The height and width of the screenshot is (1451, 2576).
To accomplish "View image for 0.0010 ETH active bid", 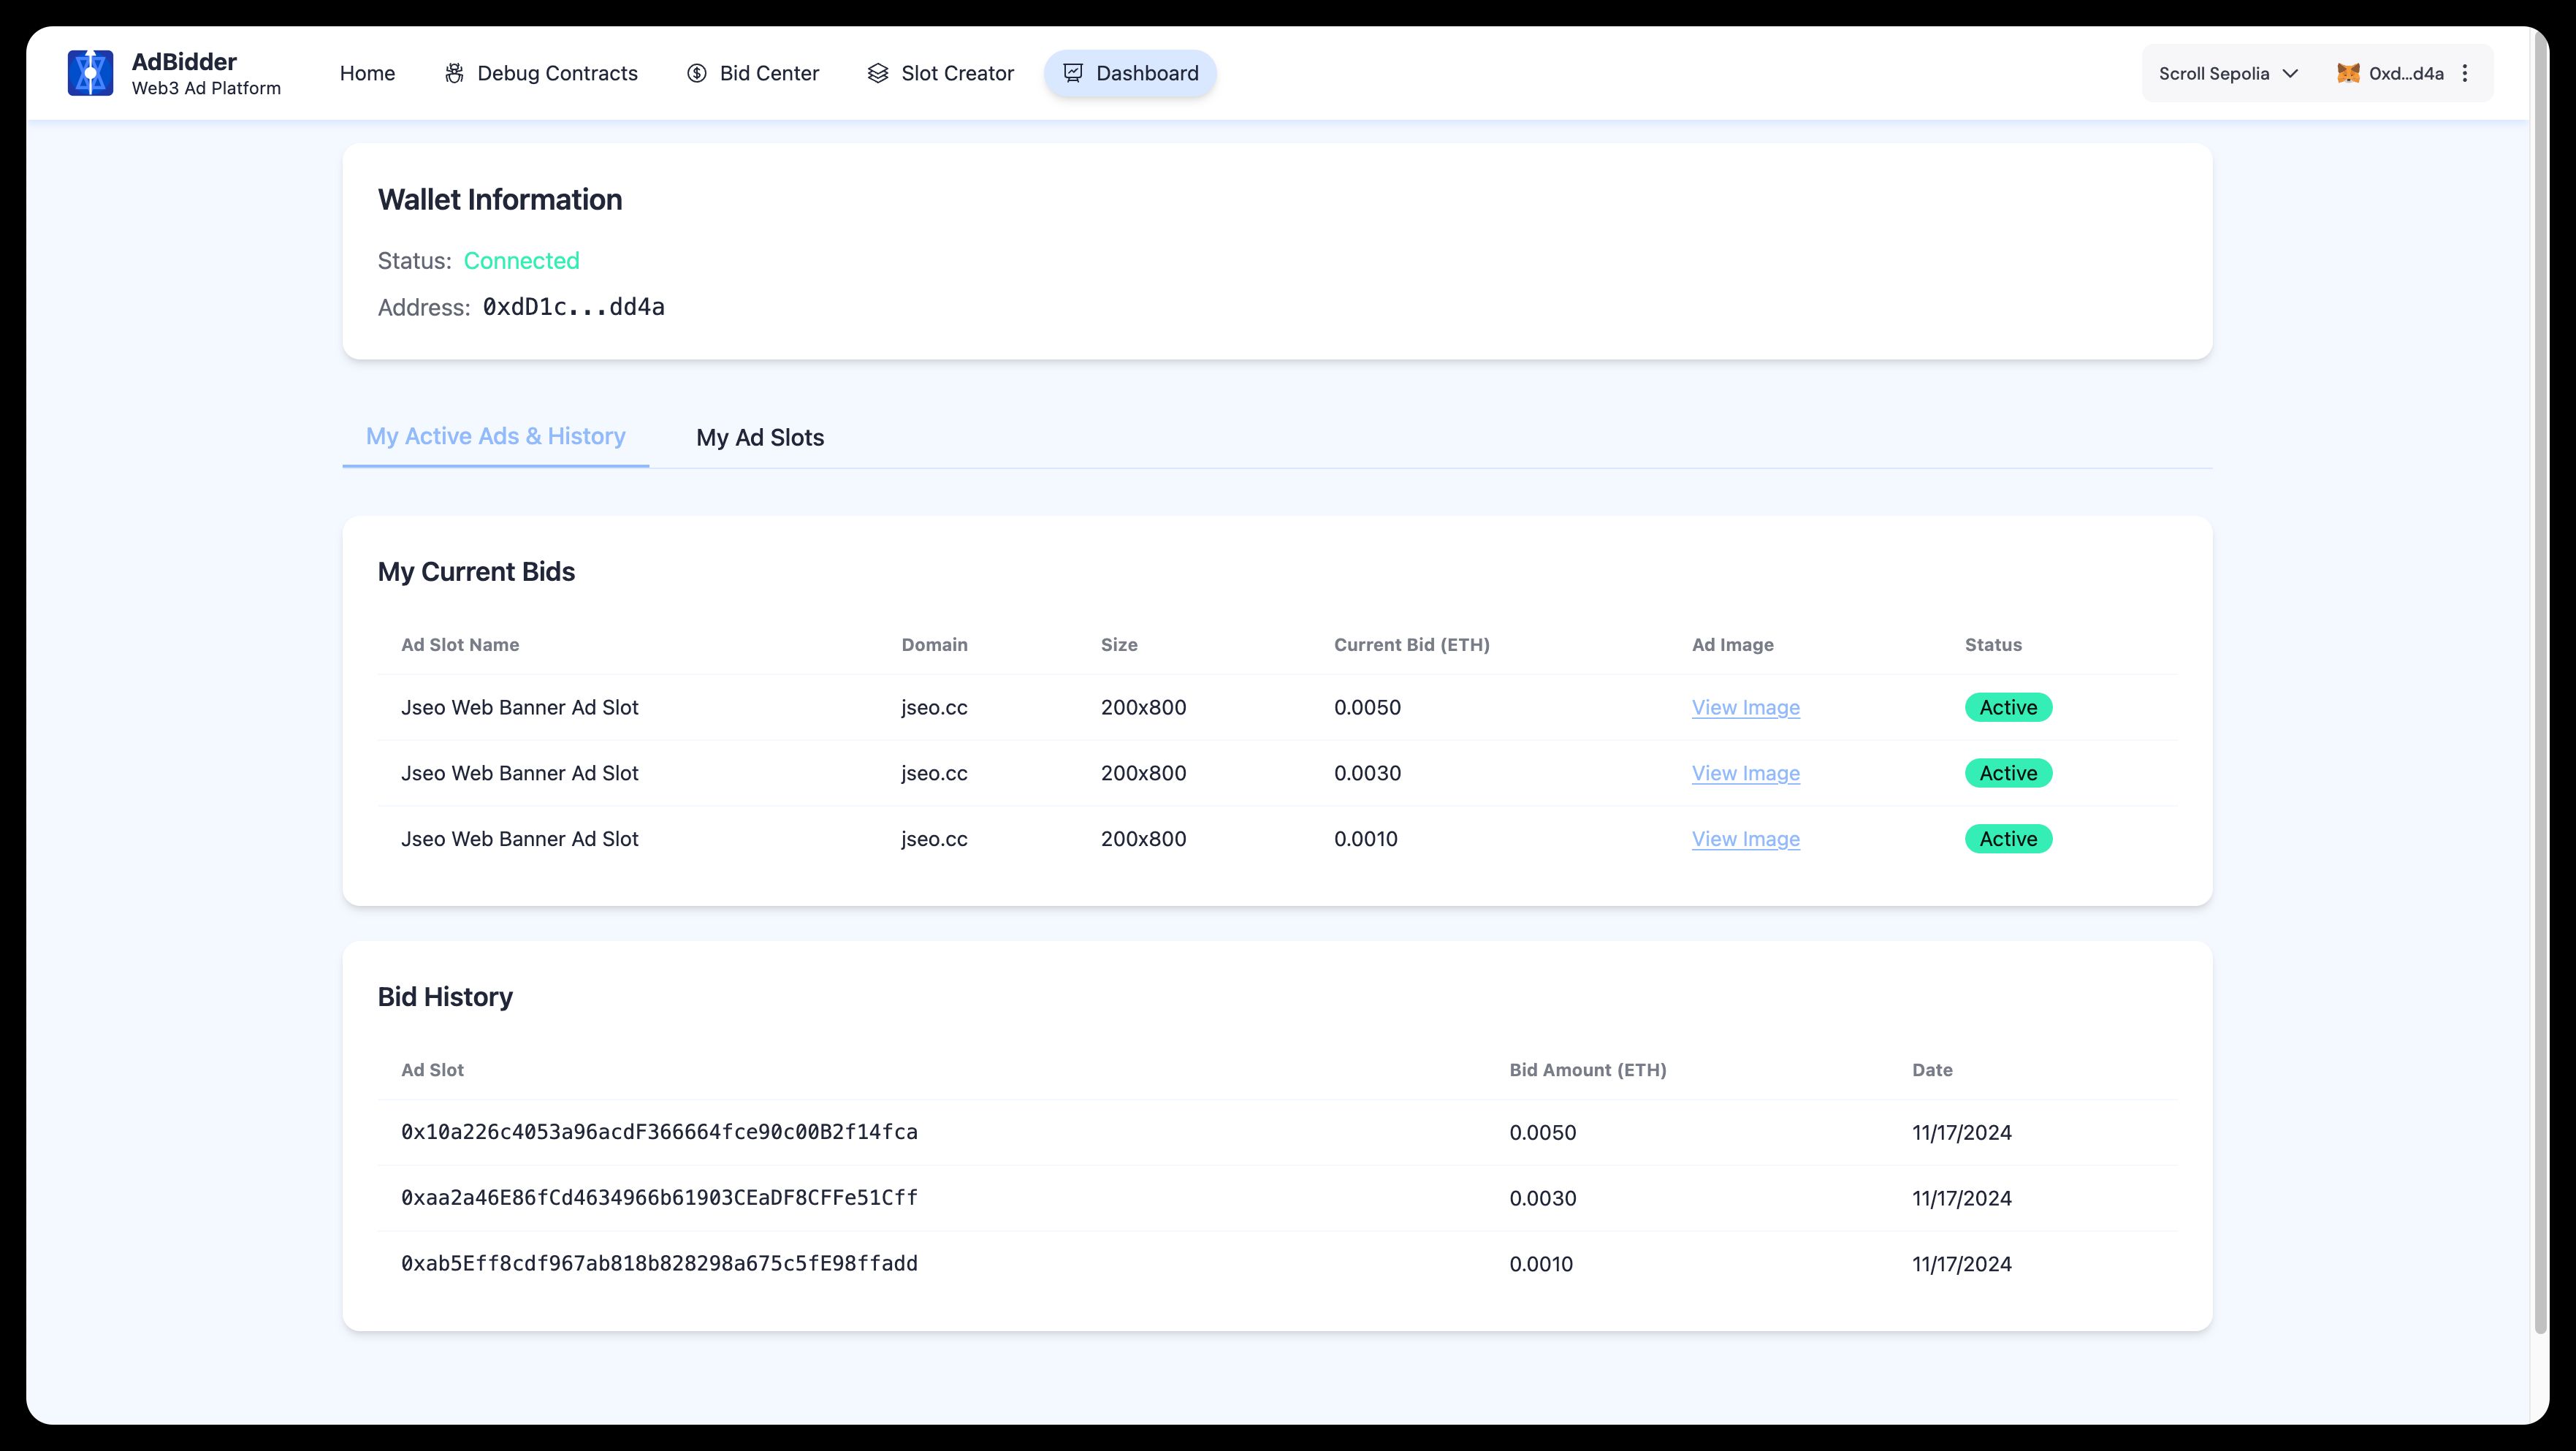I will pyautogui.click(x=1745, y=839).
